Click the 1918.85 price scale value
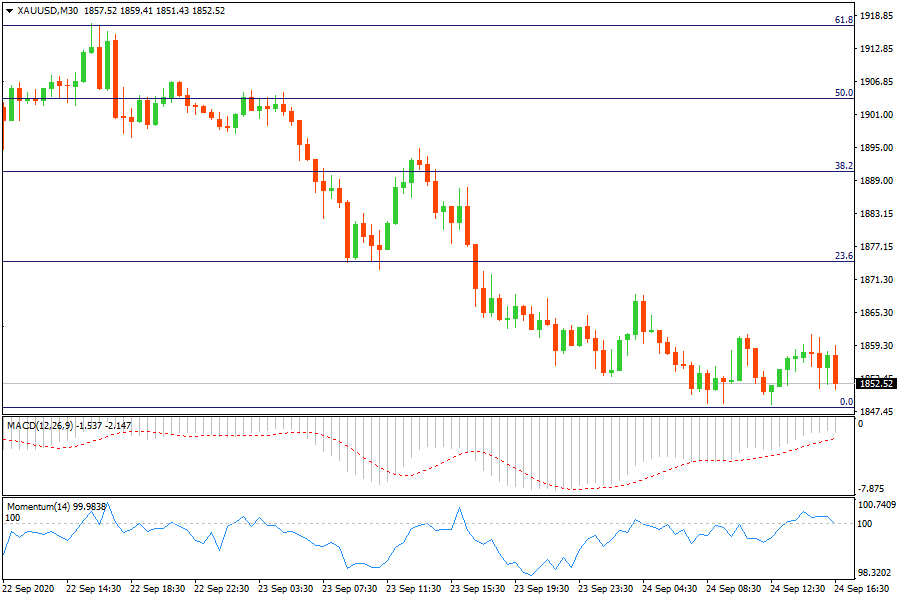 coord(876,16)
